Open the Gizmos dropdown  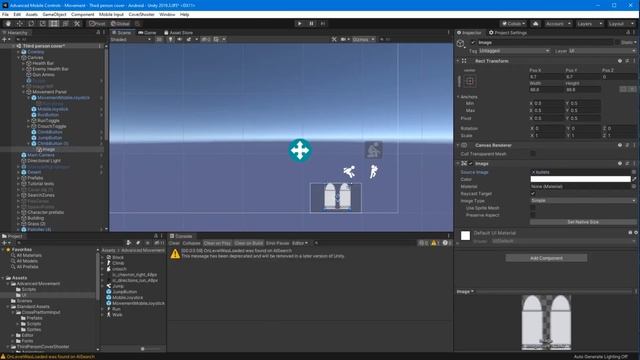pos(363,39)
